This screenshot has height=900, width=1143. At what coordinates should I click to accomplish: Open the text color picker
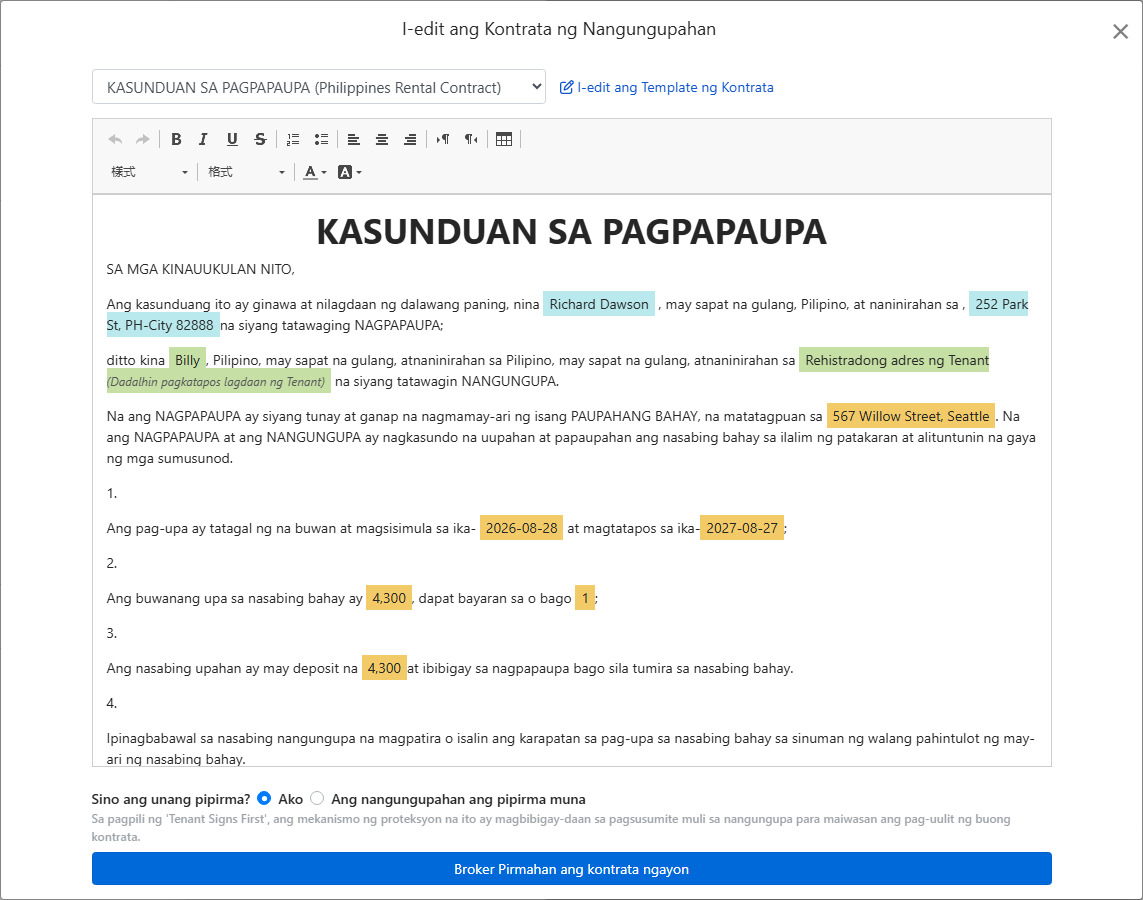point(315,172)
